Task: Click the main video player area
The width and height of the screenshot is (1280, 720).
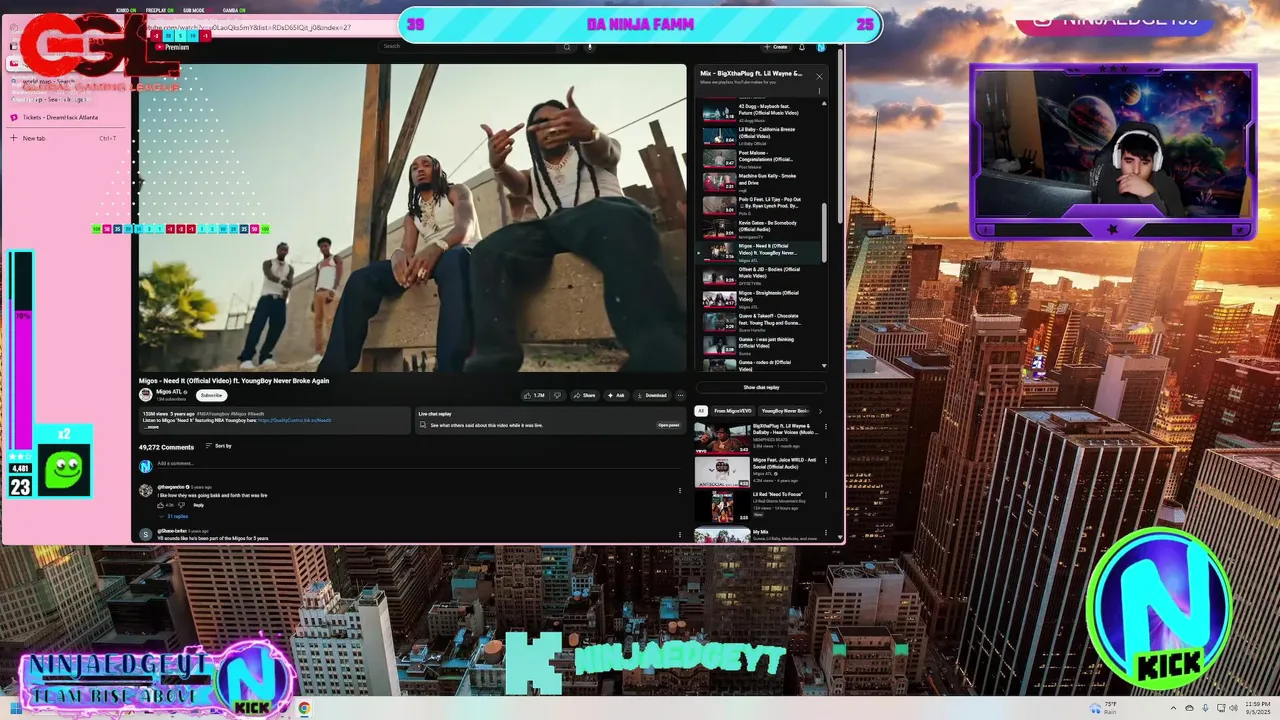Action: 412,218
